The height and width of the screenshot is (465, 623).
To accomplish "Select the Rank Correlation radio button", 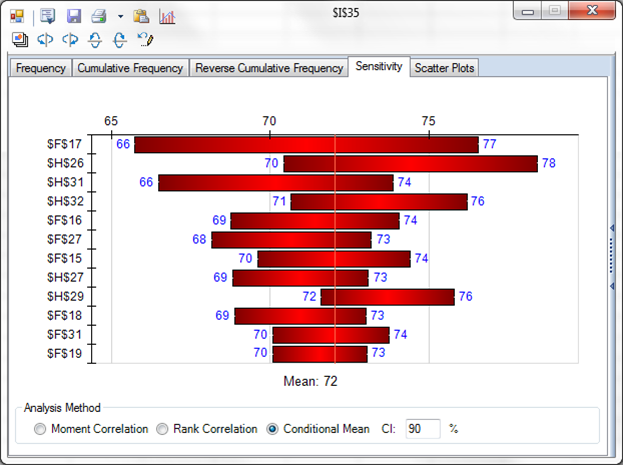I will (x=162, y=429).
